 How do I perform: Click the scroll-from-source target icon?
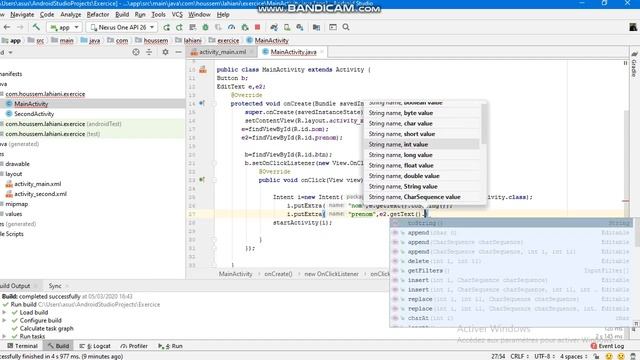[x=136, y=52]
